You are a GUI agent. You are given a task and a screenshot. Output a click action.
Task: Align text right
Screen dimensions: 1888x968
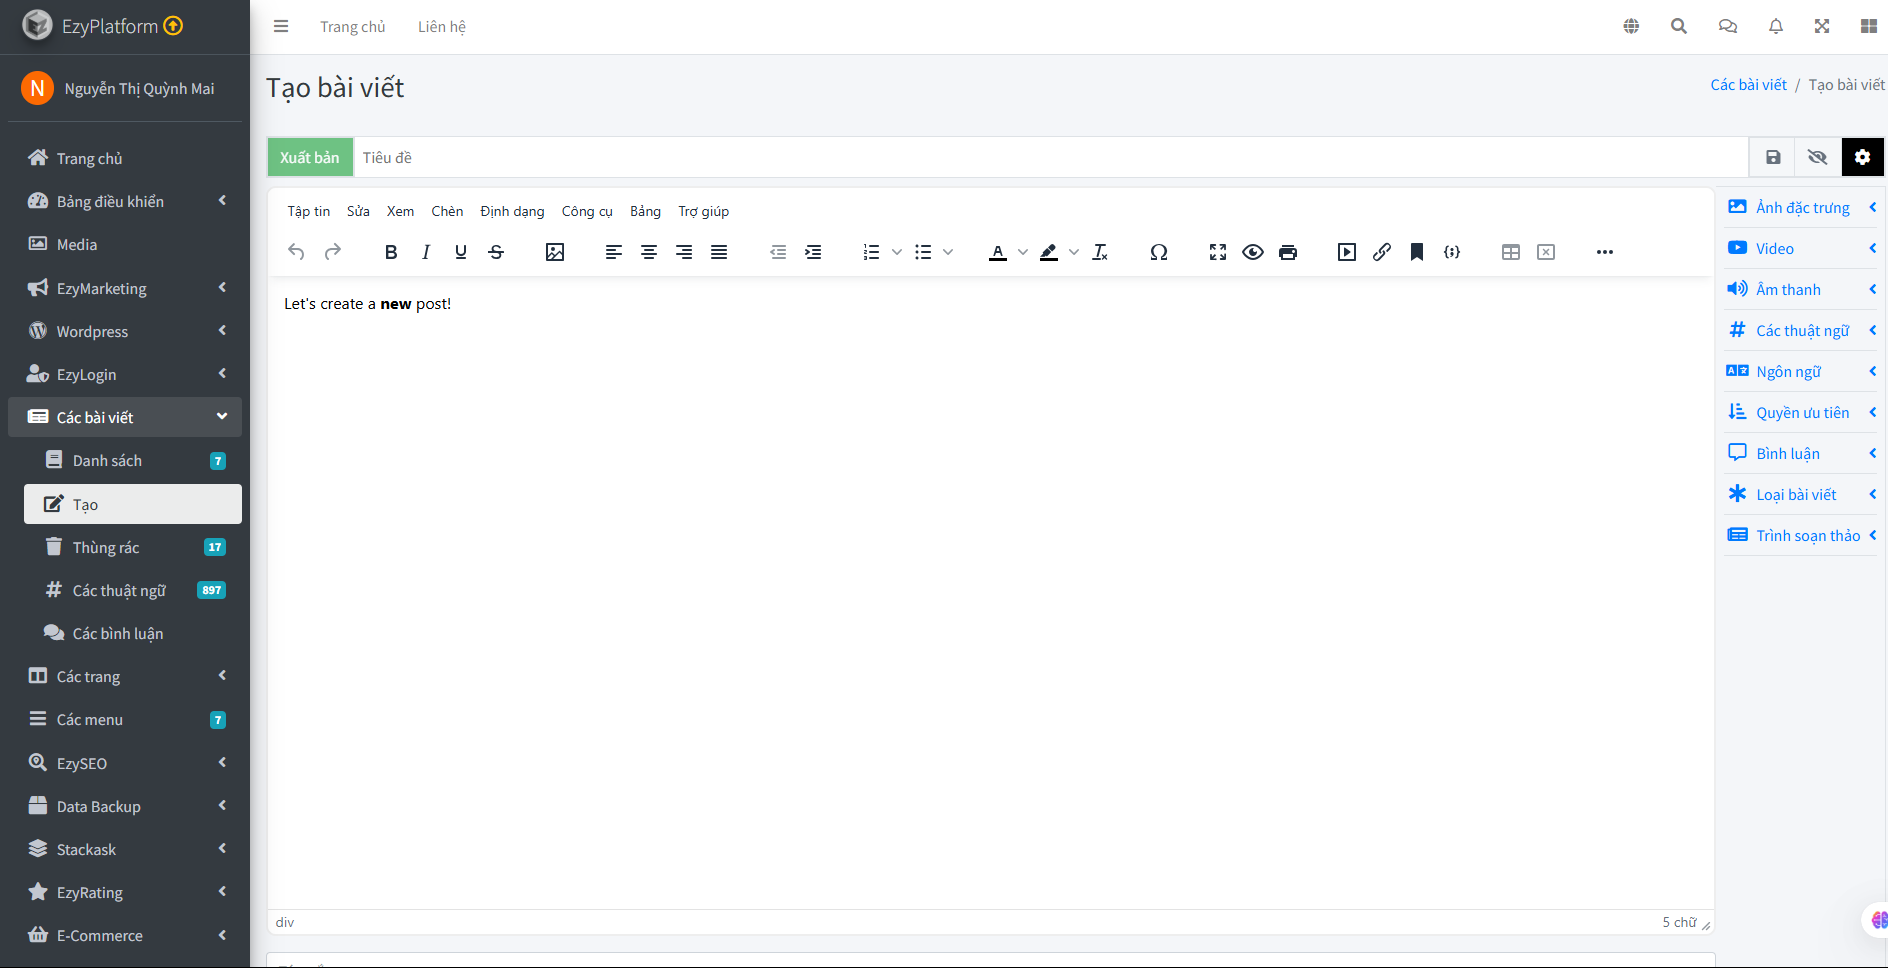[684, 252]
